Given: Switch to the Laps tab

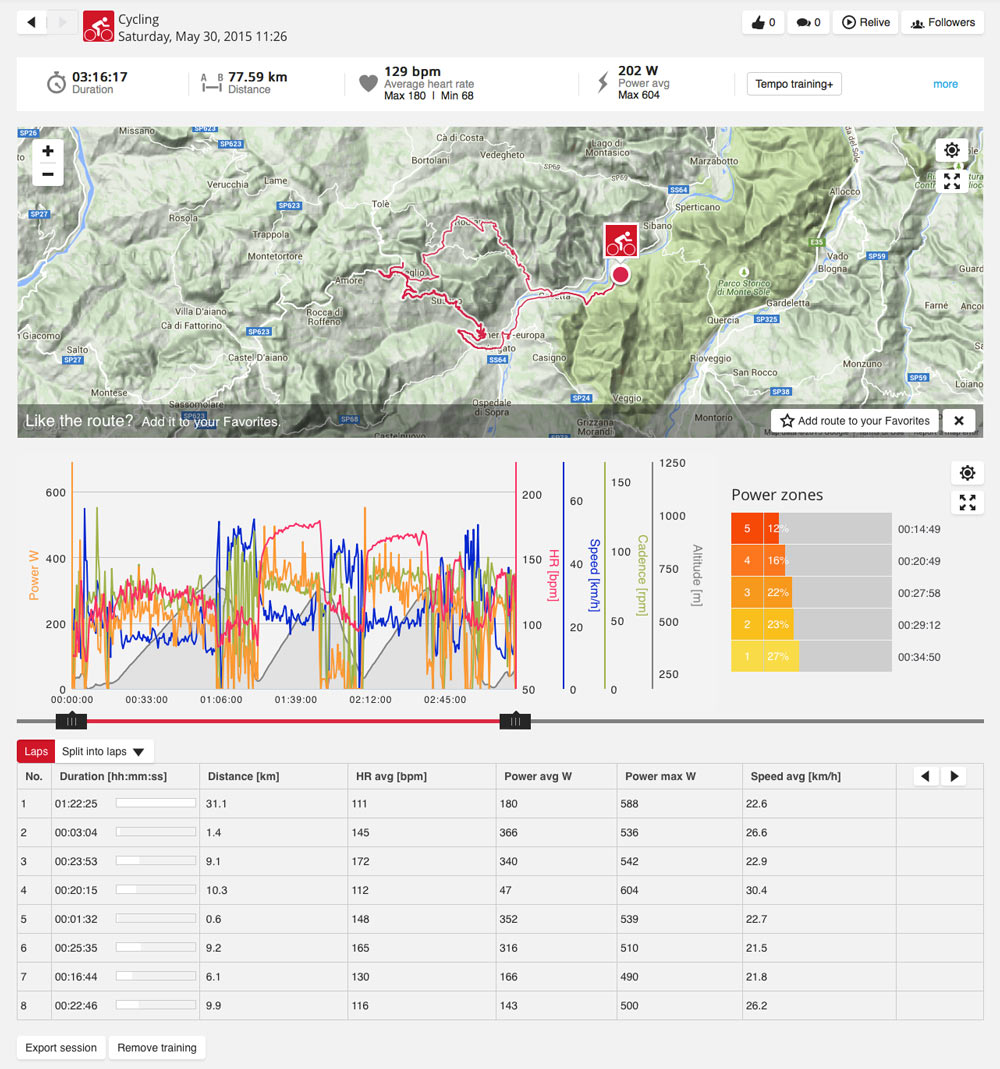Looking at the screenshot, I should [x=36, y=751].
